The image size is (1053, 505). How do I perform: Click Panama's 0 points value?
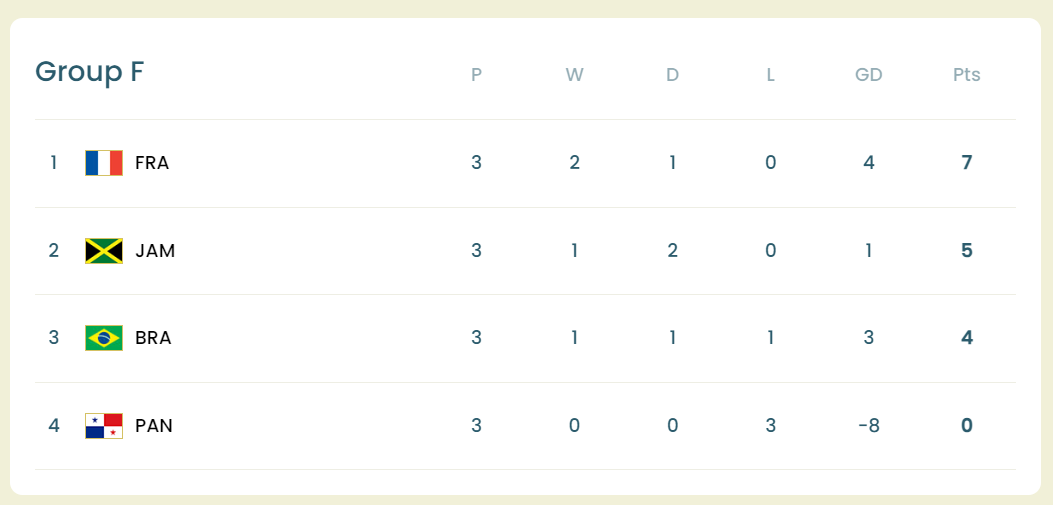(966, 426)
